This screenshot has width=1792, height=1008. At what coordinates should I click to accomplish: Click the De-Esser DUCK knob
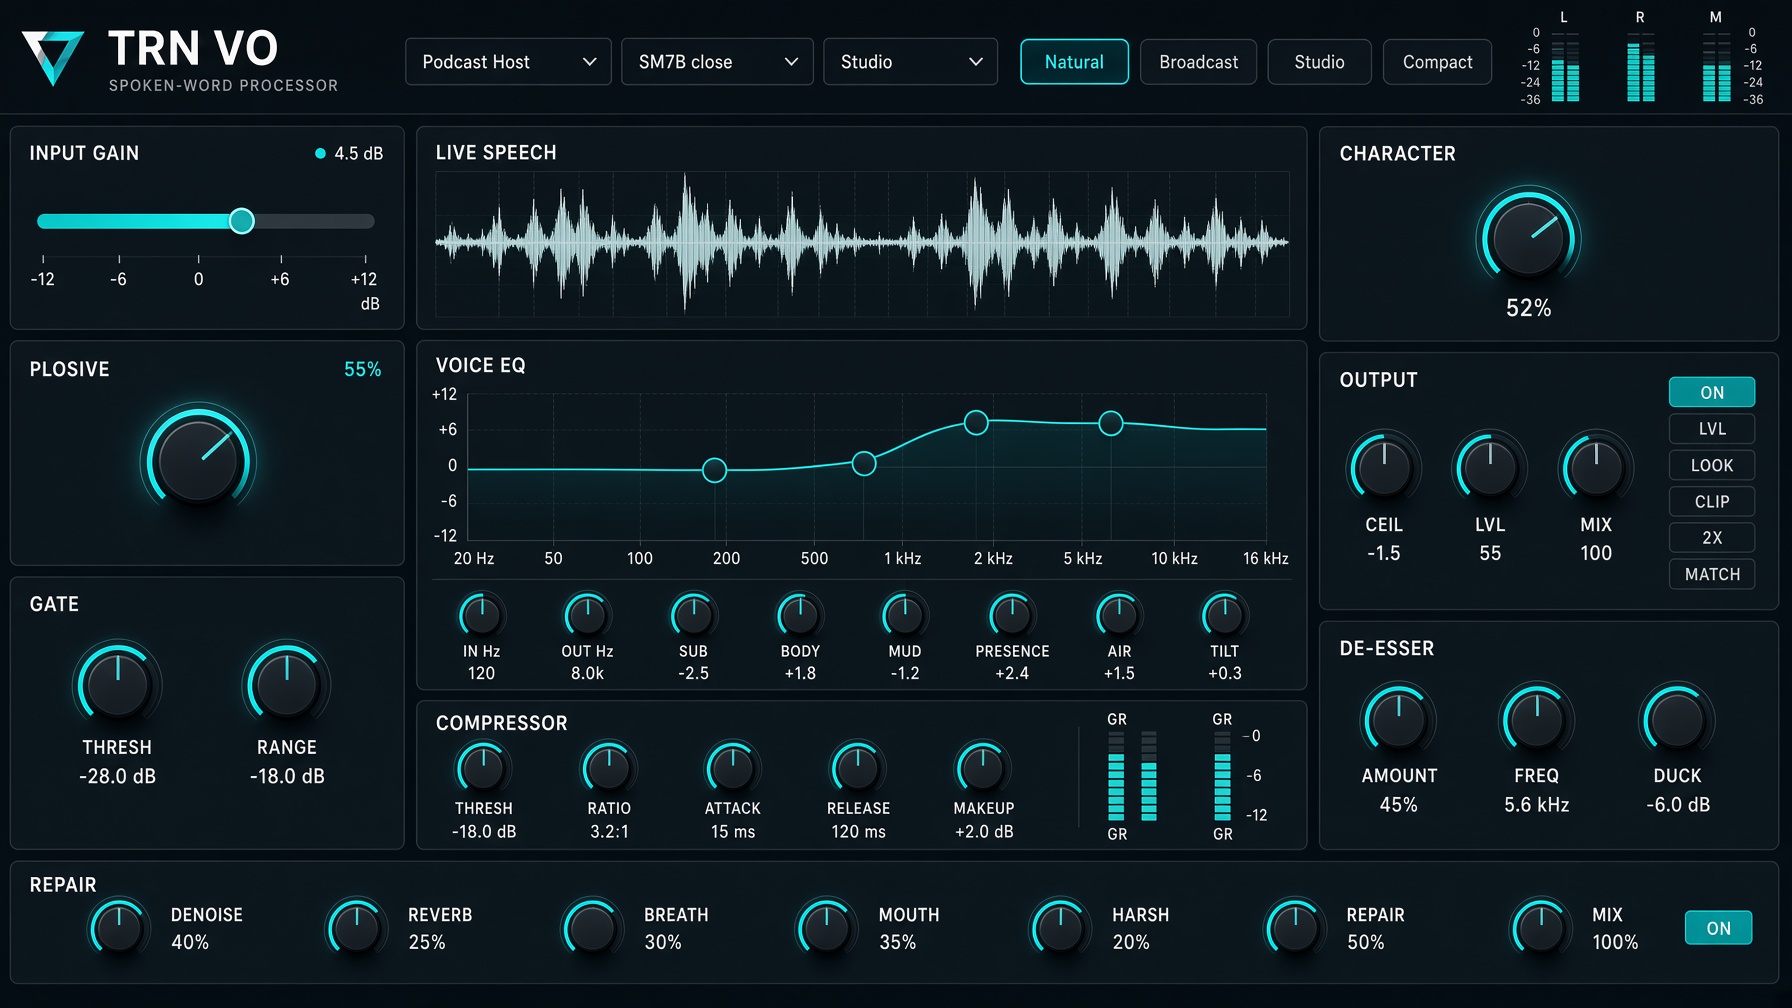coord(1677,719)
